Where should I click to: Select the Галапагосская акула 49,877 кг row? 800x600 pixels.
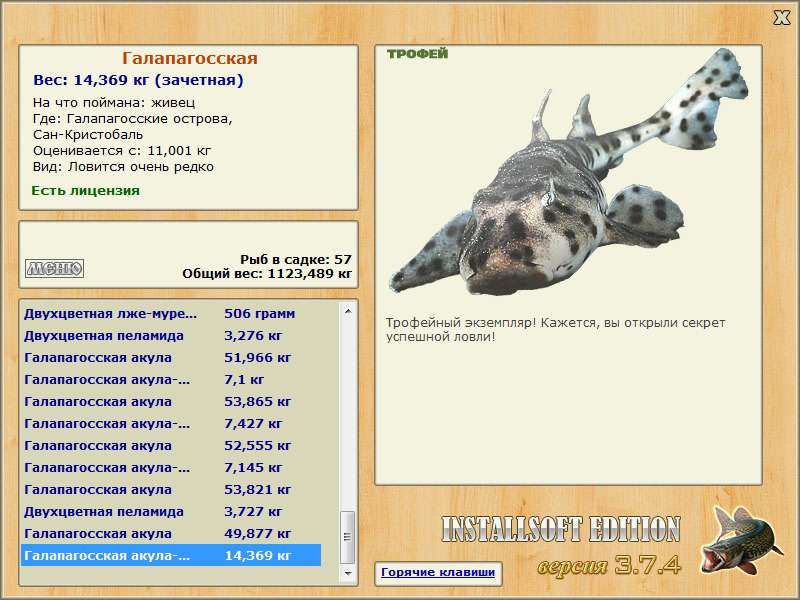point(171,533)
